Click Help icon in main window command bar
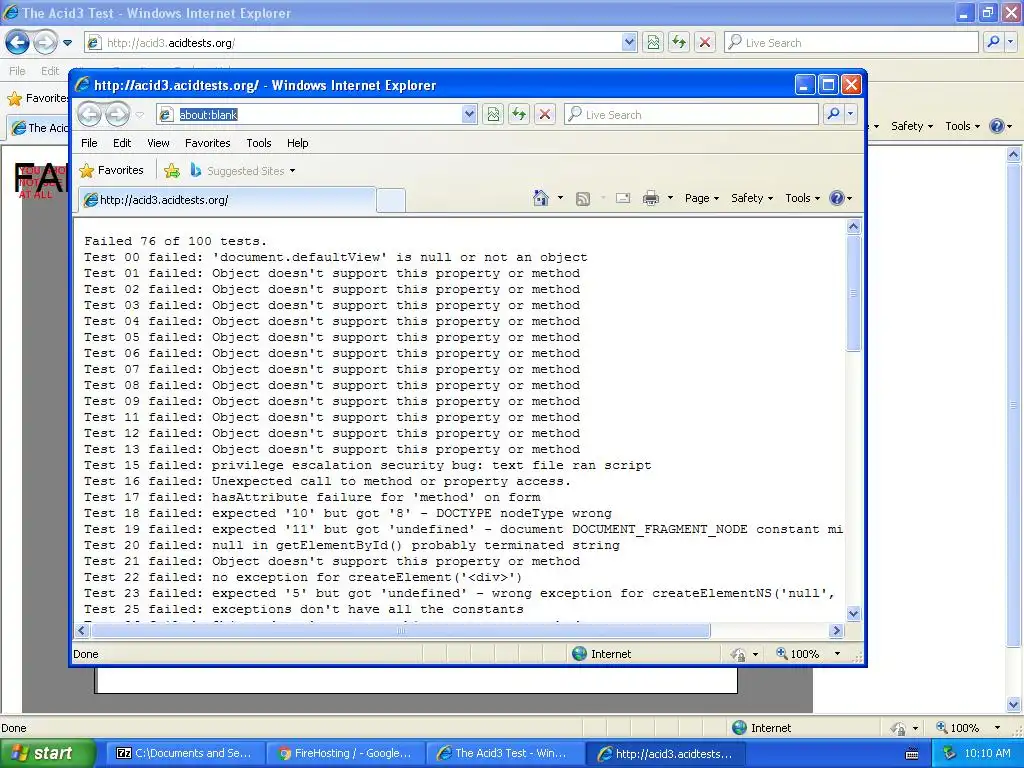1024x768 pixels. tap(997, 126)
